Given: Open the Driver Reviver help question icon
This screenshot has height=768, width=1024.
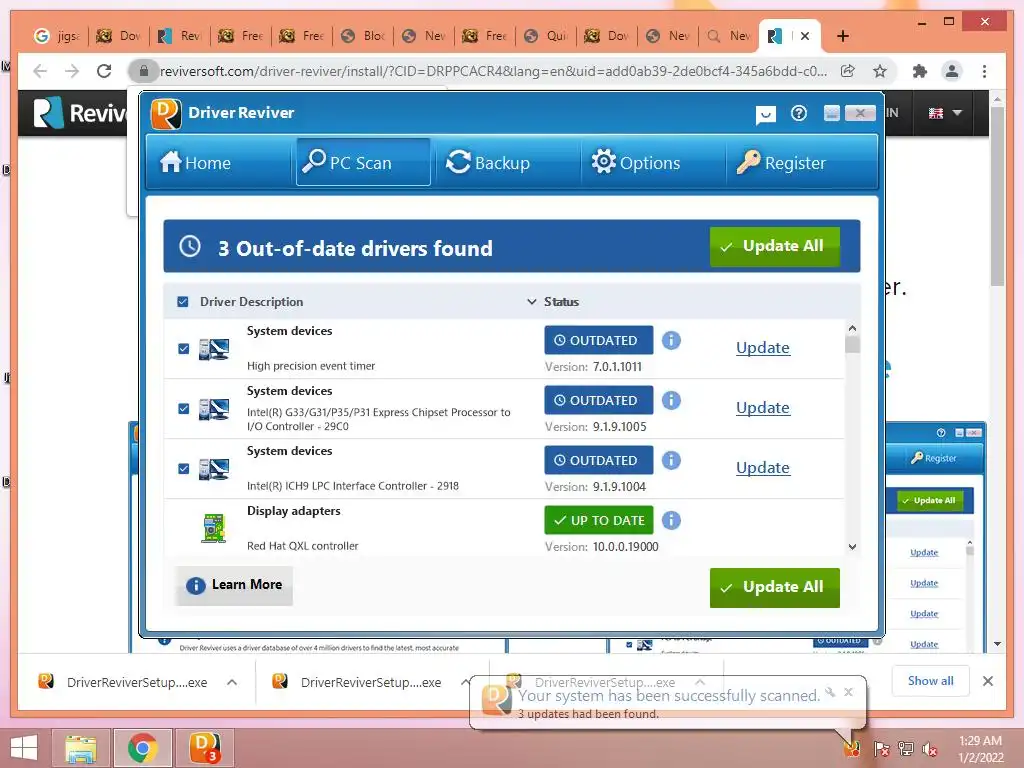Looking at the screenshot, I should (x=799, y=114).
